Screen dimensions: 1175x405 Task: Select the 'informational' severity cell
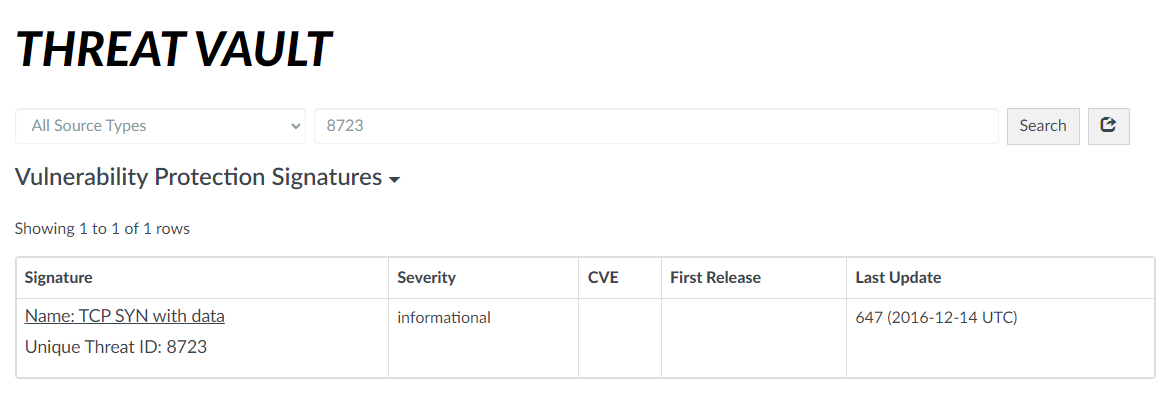(444, 318)
